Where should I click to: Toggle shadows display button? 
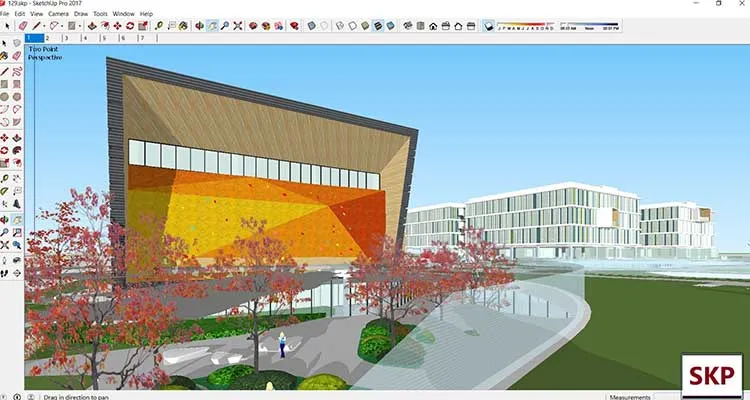click(488, 26)
